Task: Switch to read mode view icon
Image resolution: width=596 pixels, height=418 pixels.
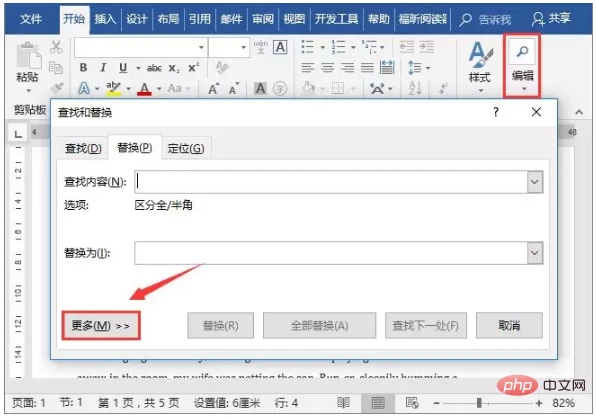Action: [x=343, y=402]
